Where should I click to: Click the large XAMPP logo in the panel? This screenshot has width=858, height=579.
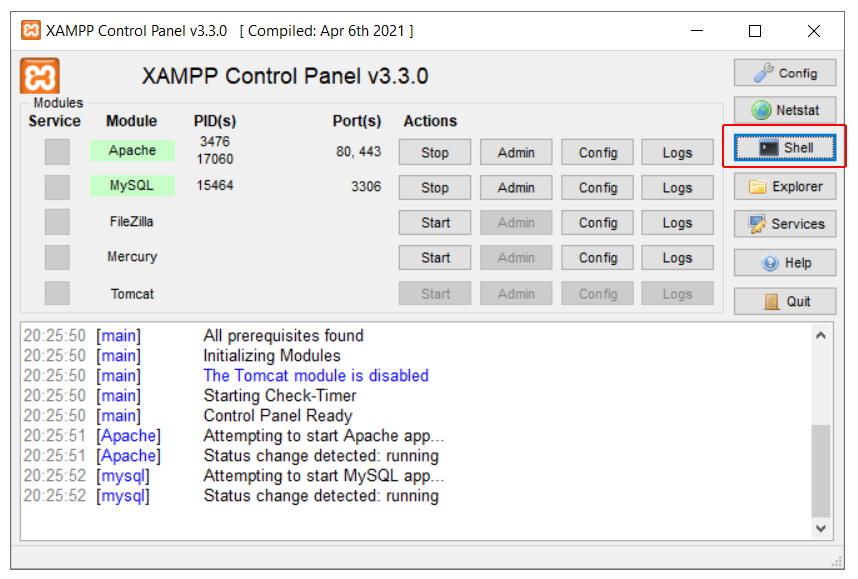pyautogui.click(x=40, y=76)
